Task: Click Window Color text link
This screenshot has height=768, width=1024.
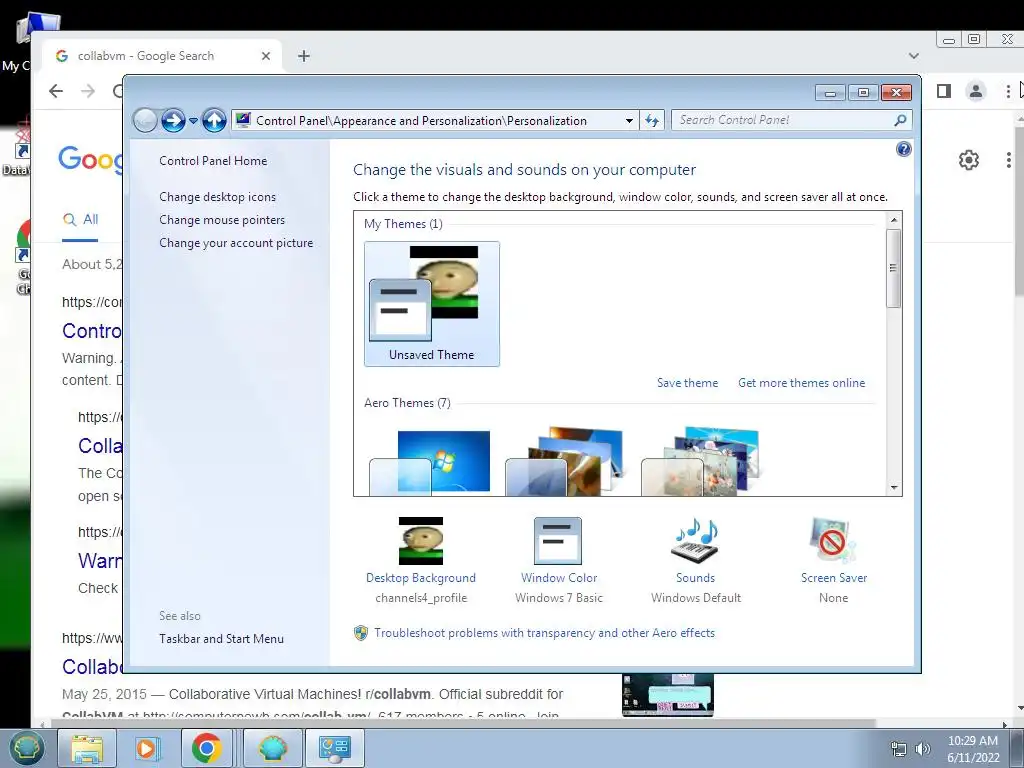Action: click(x=559, y=578)
